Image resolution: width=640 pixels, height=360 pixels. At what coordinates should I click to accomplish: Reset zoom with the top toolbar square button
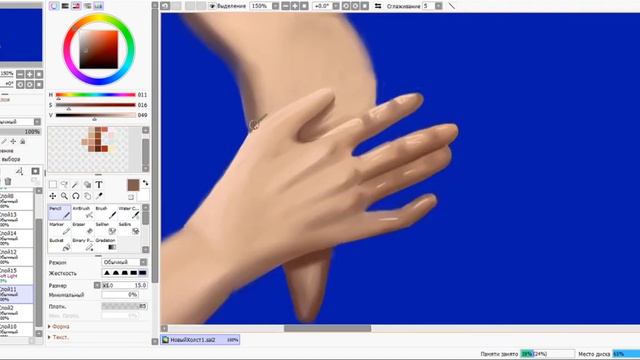coord(304,6)
